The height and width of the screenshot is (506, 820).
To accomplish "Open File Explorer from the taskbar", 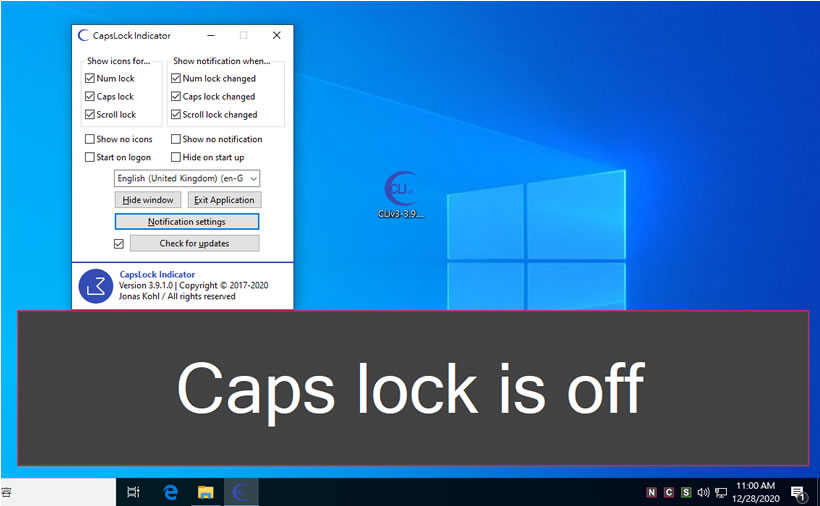I will coord(206,492).
